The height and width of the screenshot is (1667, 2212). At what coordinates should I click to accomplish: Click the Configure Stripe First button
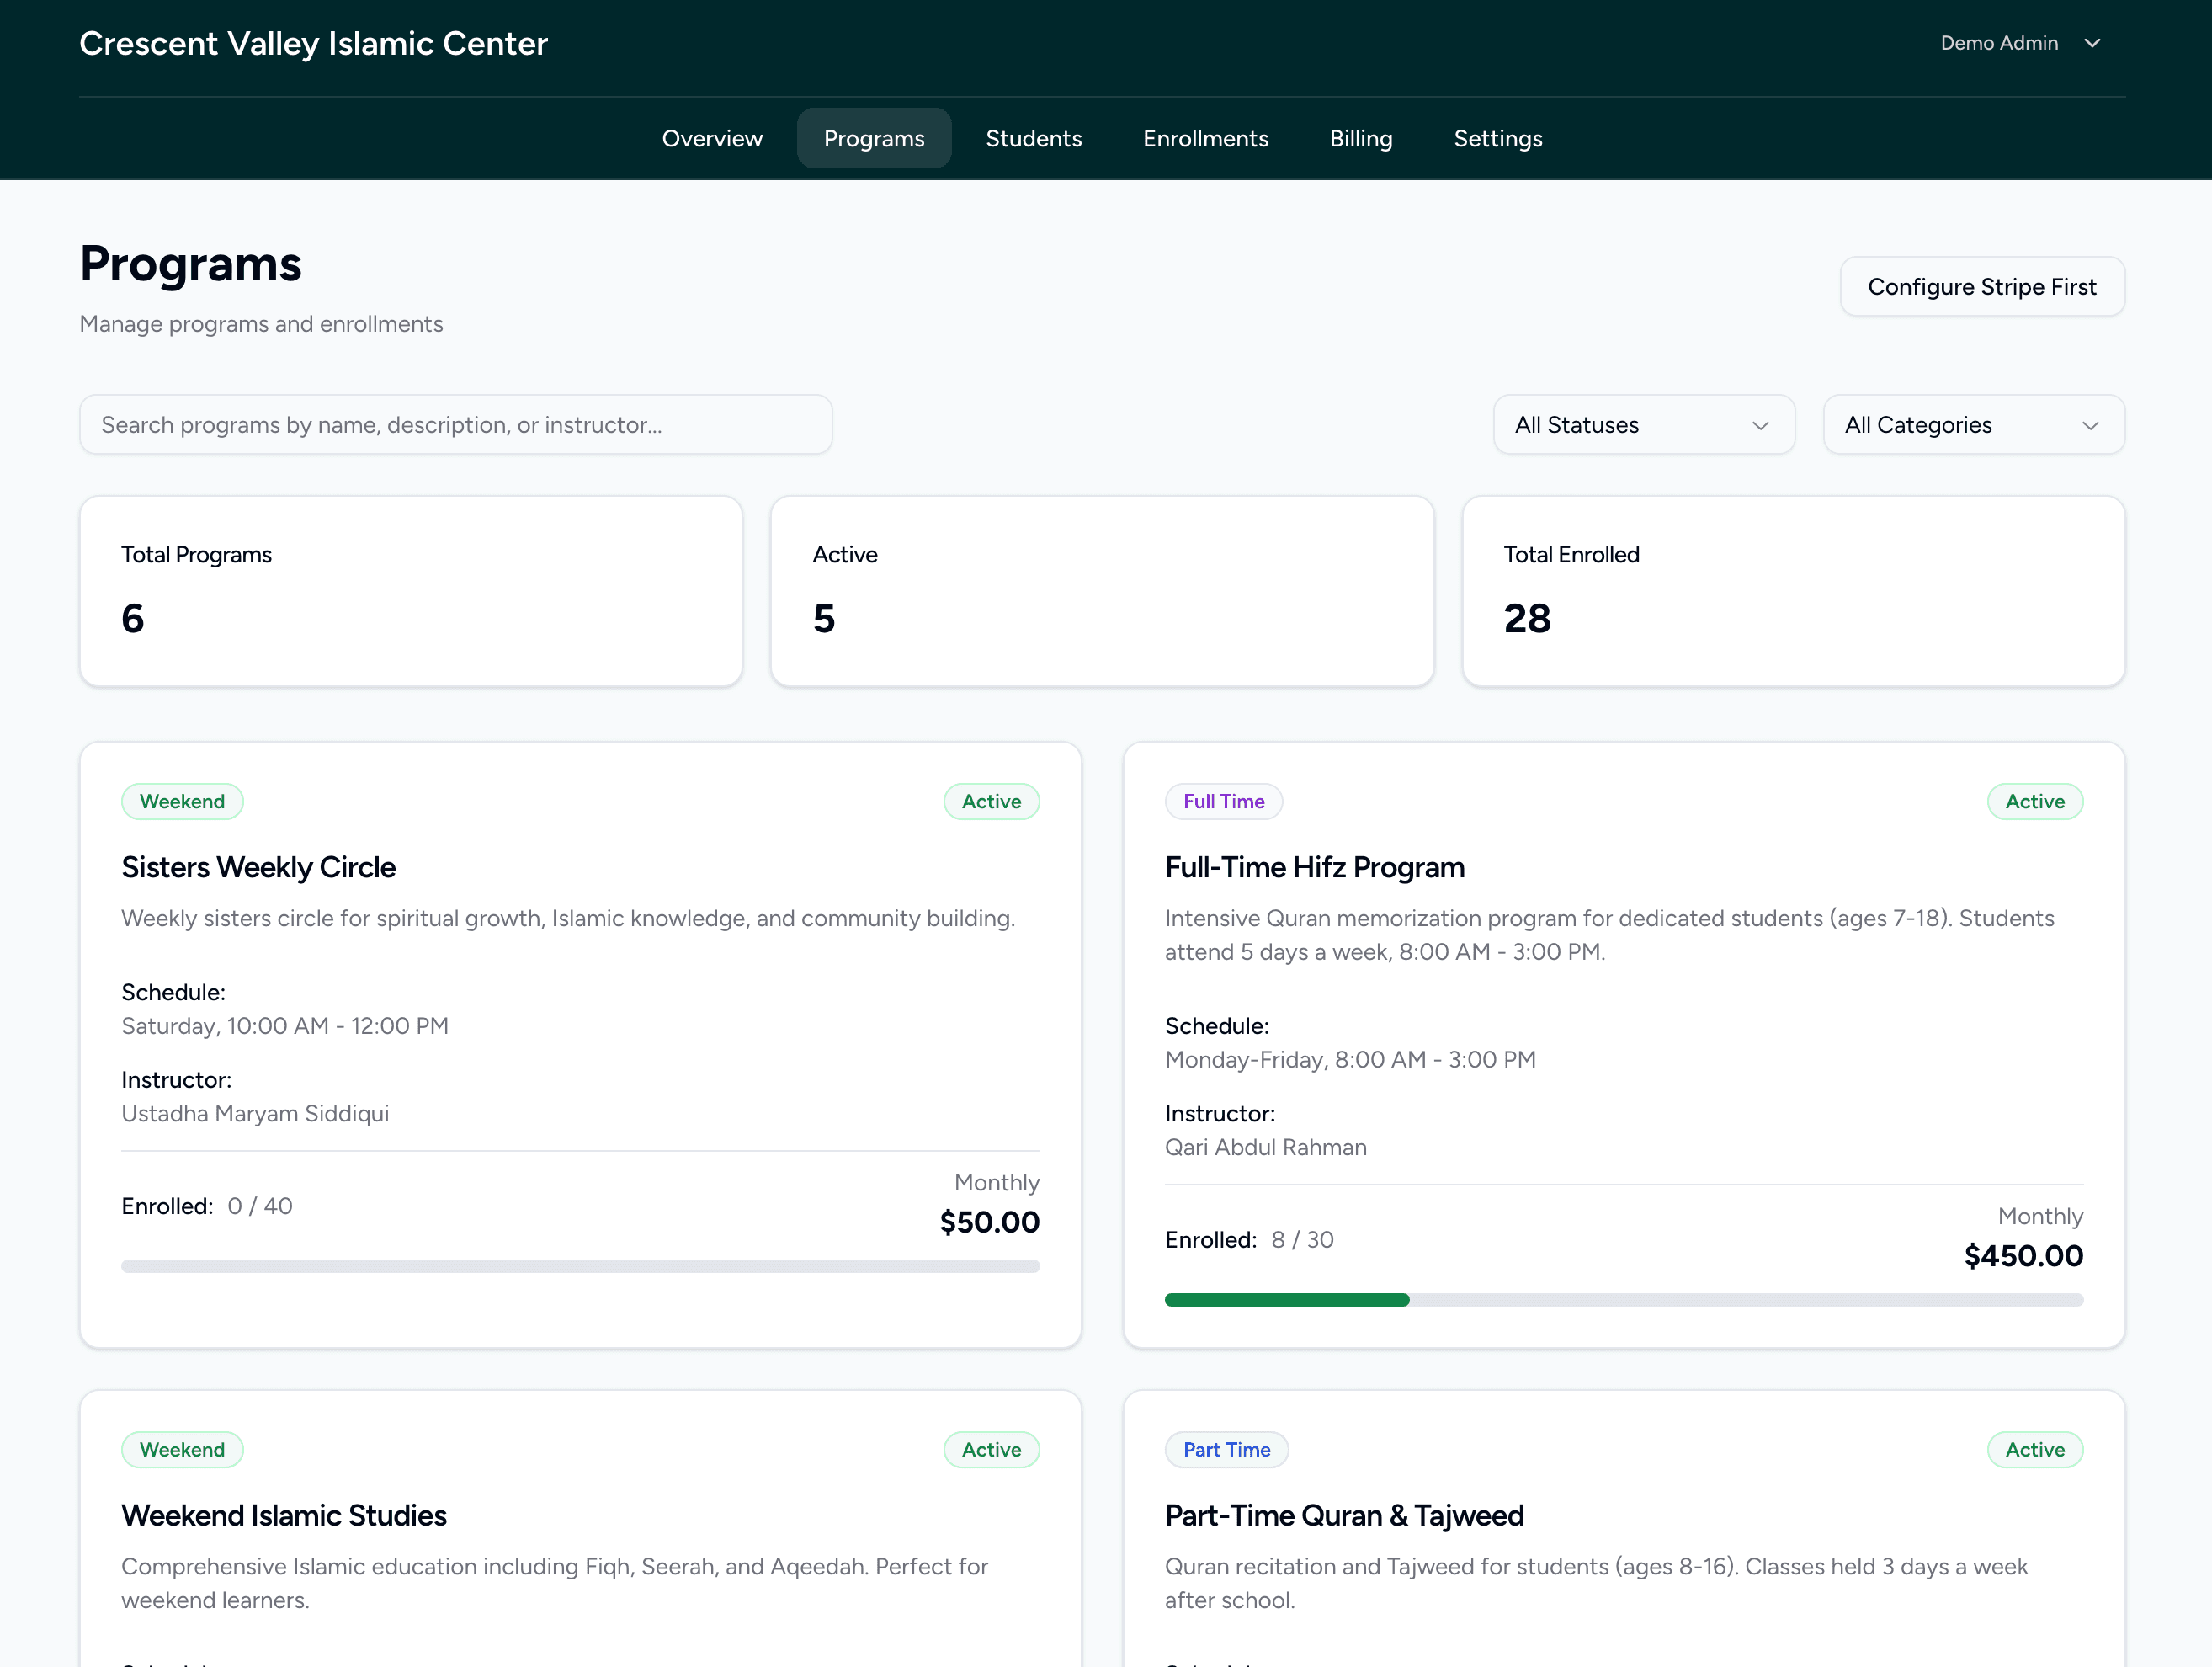coord(1982,286)
